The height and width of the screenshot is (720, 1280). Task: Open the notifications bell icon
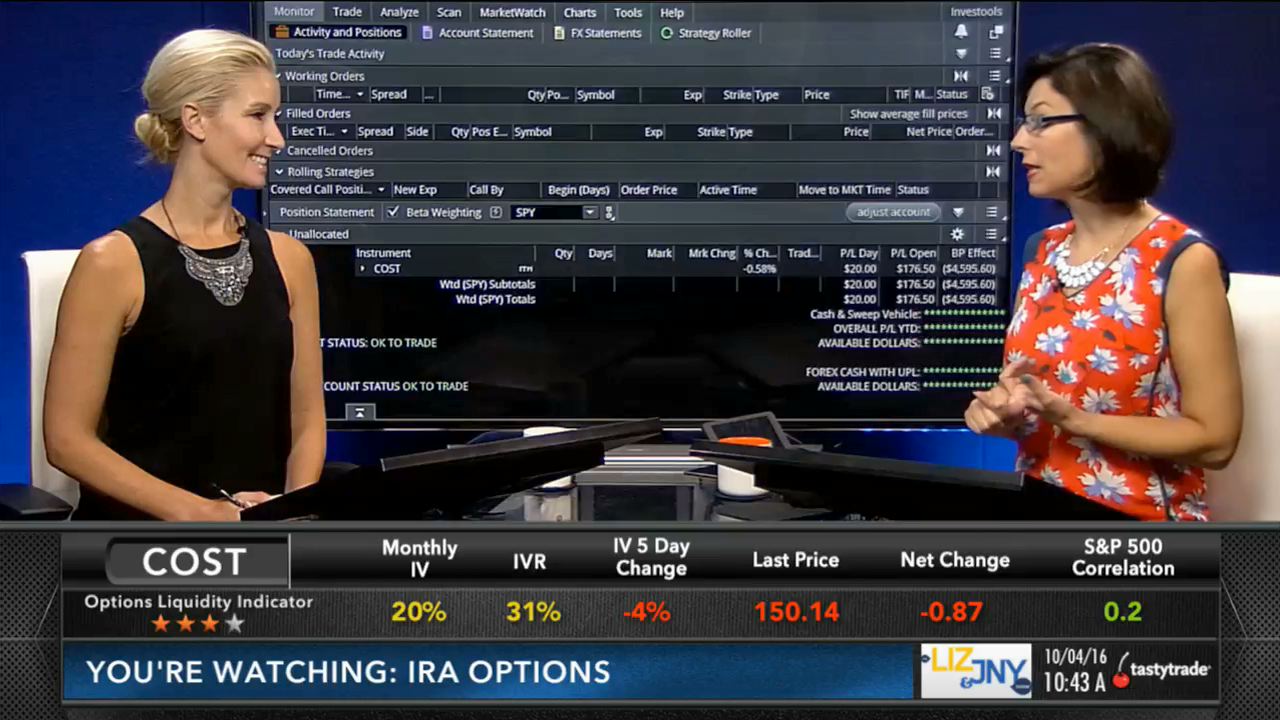pos(961,32)
